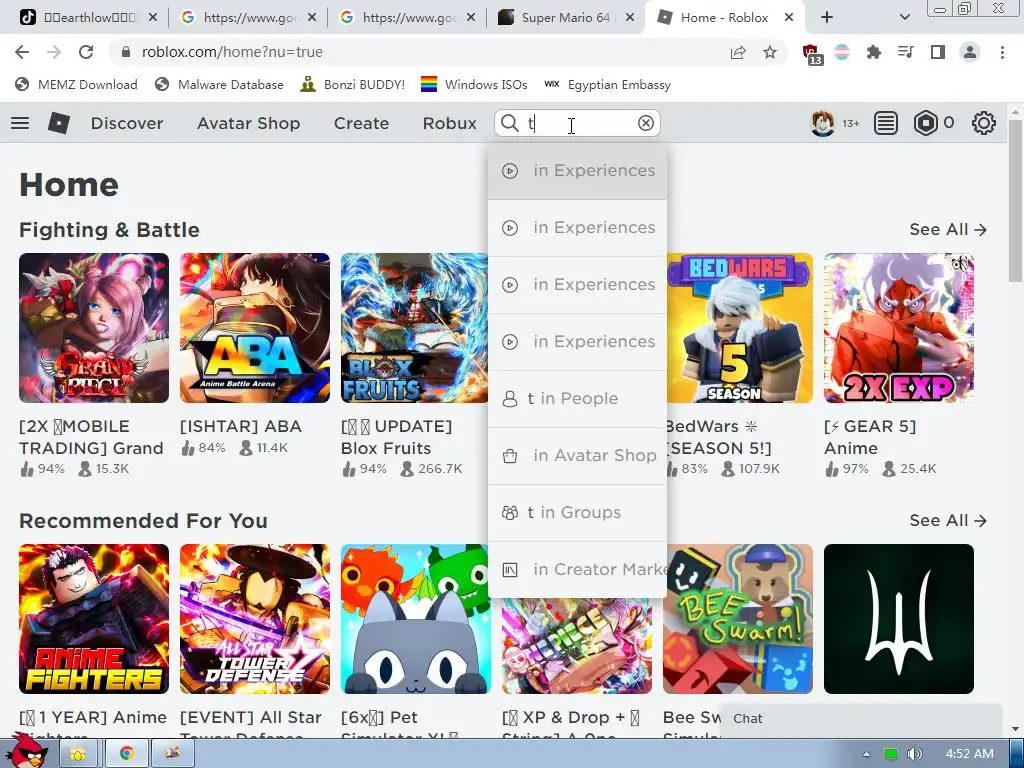The height and width of the screenshot is (768, 1024).
Task: Open the Chrome extensions puzzle icon
Action: pyautogui.click(x=873, y=52)
